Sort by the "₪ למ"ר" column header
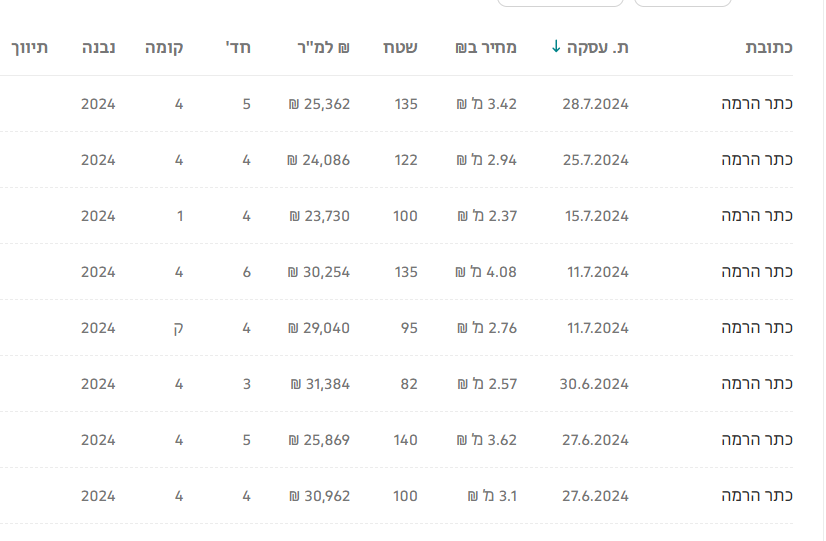The width and height of the screenshot is (826, 541). pos(323,47)
